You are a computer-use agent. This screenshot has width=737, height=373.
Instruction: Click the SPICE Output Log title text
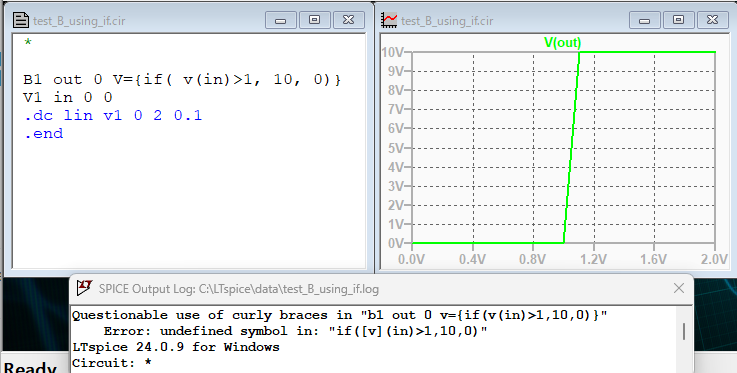coord(239,288)
